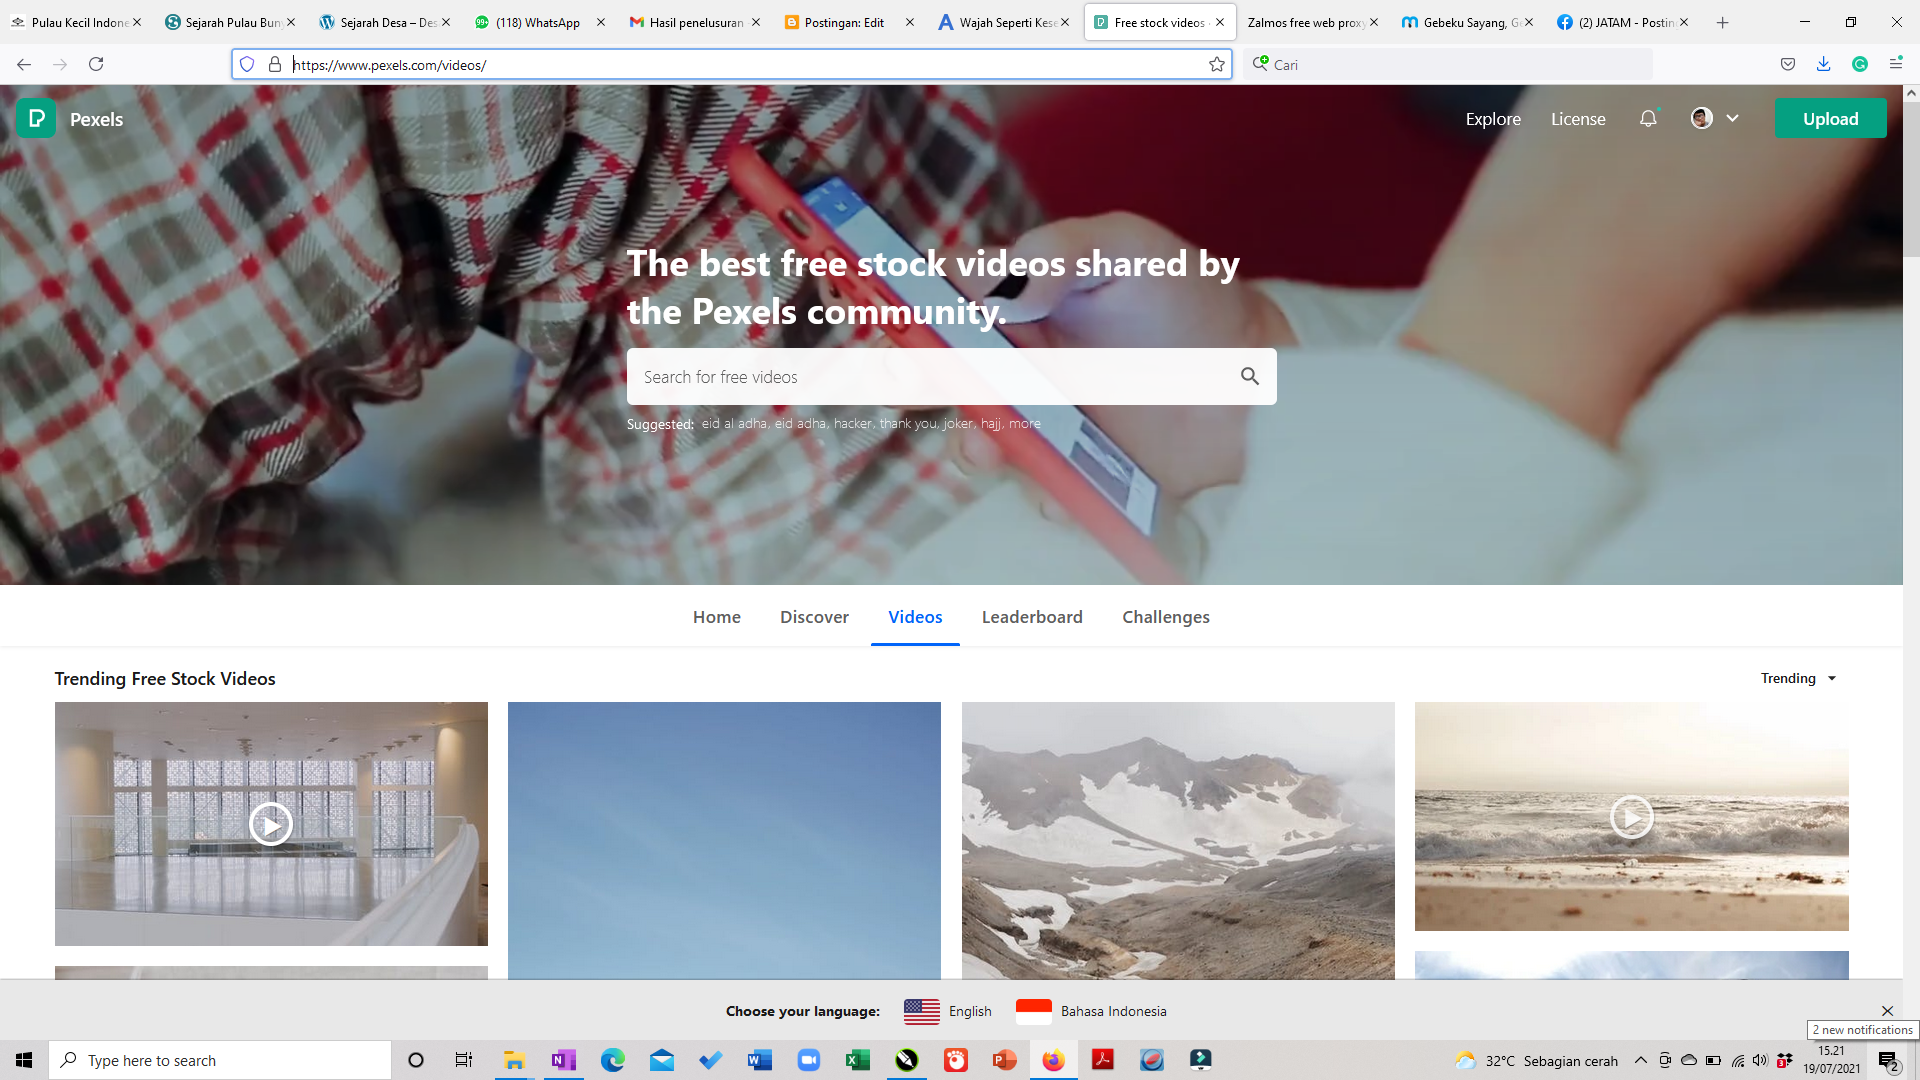Click the more suggestions link
This screenshot has width=1920, height=1080.
tap(1024, 423)
